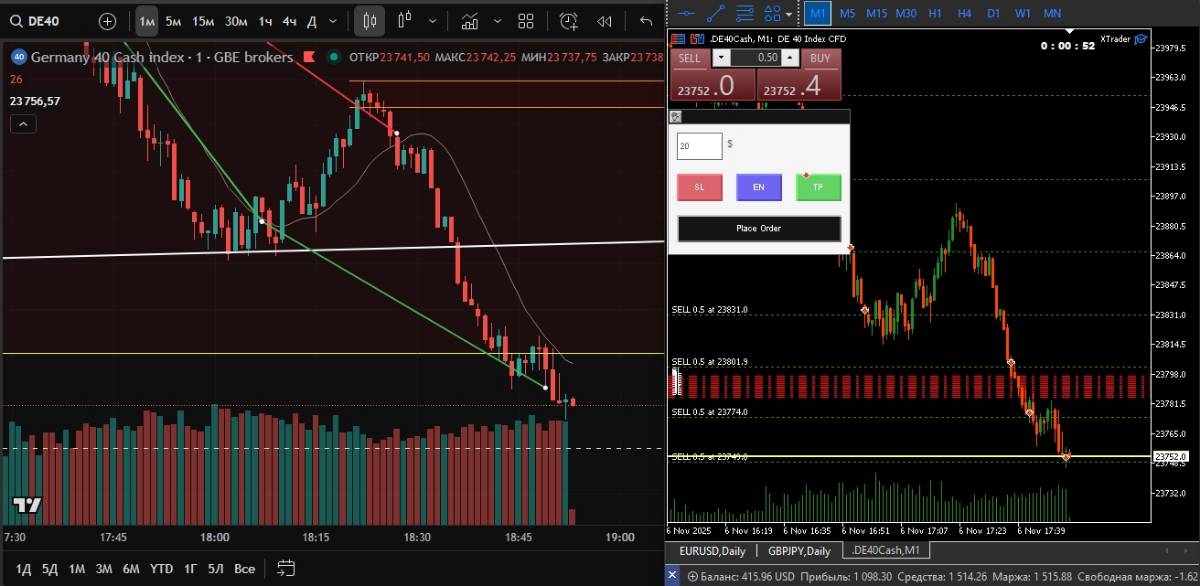This screenshot has width=1200, height=586.
Task: Open the candlestick chart type selector
Action: coord(369,21)
